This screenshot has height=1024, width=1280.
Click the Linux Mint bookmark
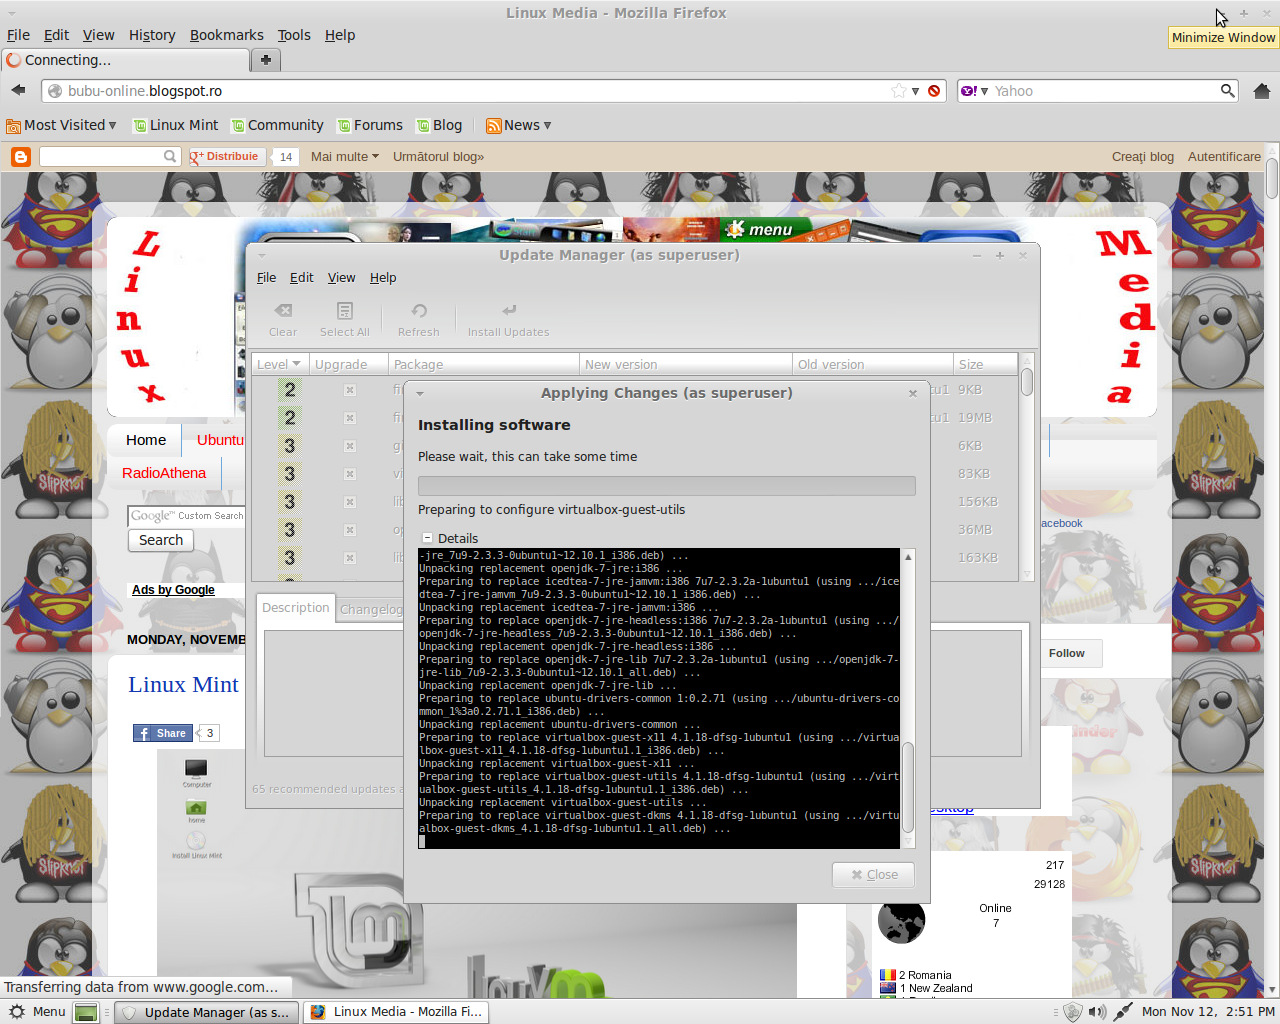coord(175,125)
